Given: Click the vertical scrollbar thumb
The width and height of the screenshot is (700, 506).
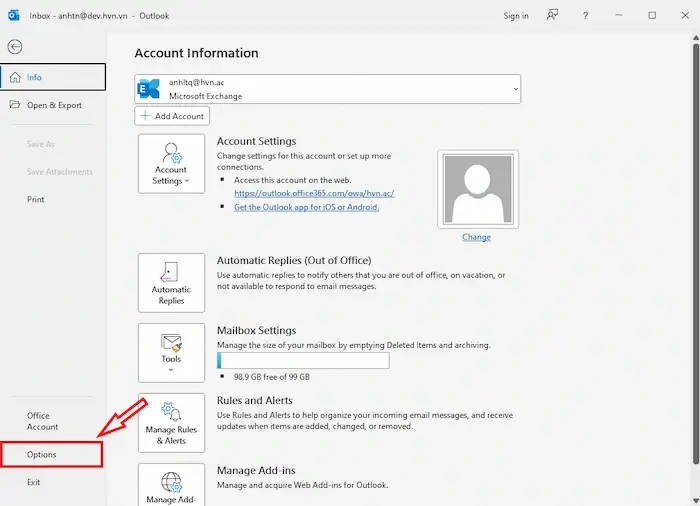Looking at the screenshot, I should point(696,253).
